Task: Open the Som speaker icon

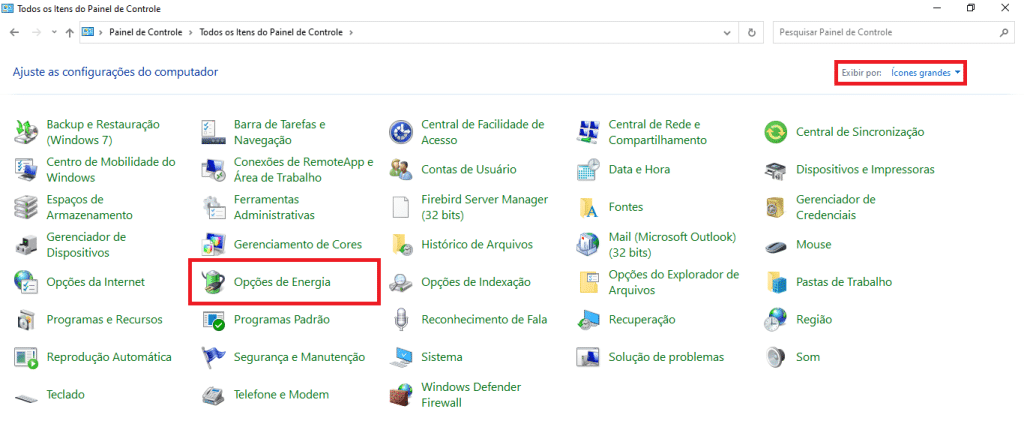Action: point(776,357)
